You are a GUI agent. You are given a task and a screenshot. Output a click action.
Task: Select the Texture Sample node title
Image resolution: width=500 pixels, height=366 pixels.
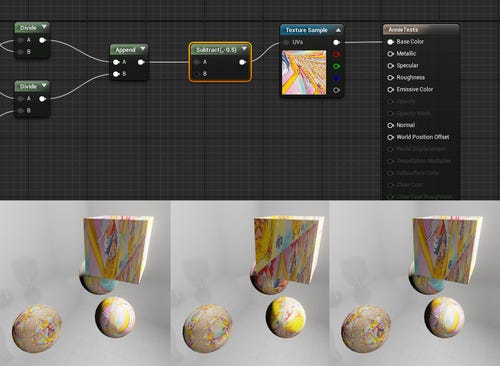(x=306, y=30)
